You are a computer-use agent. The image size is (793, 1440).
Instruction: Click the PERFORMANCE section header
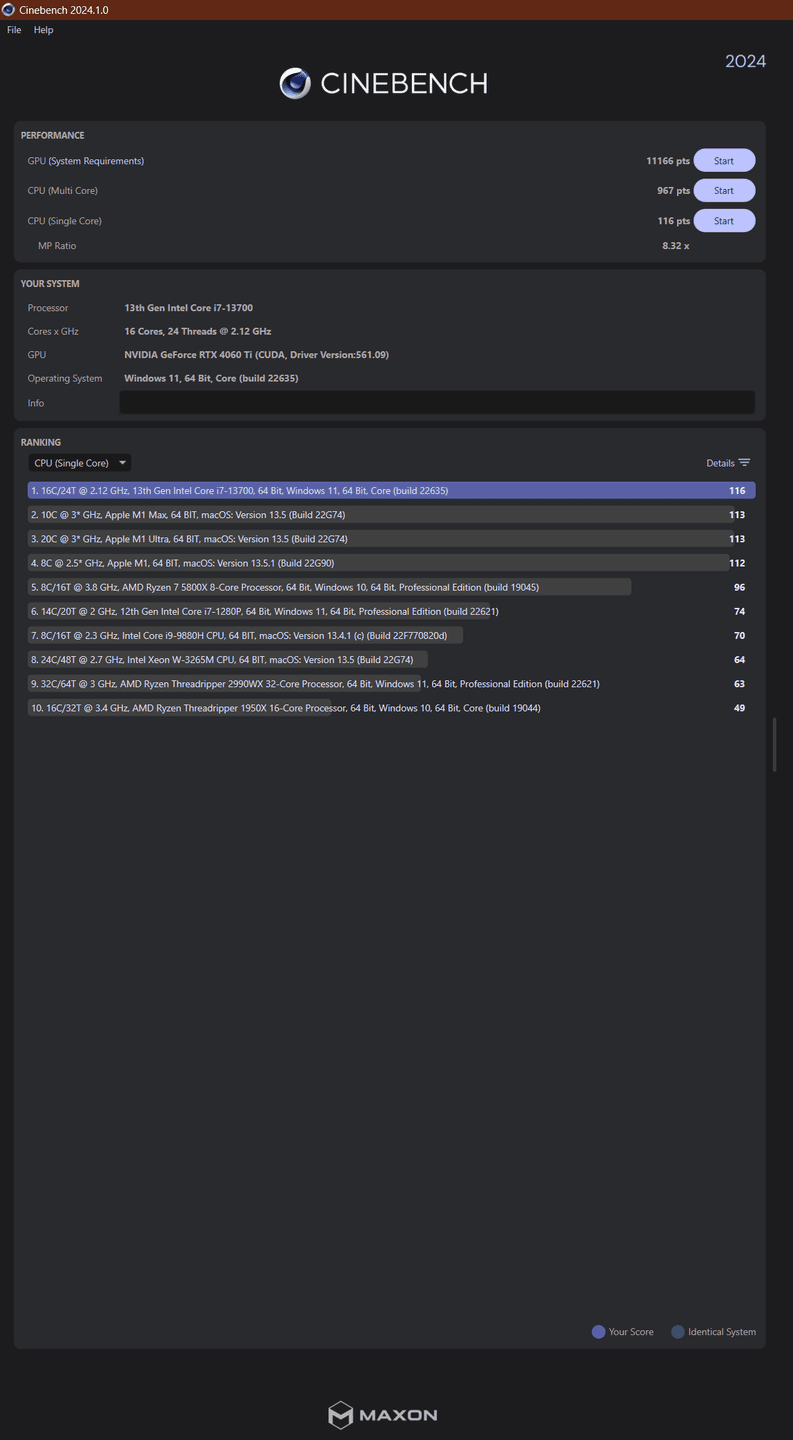point(53,135)
